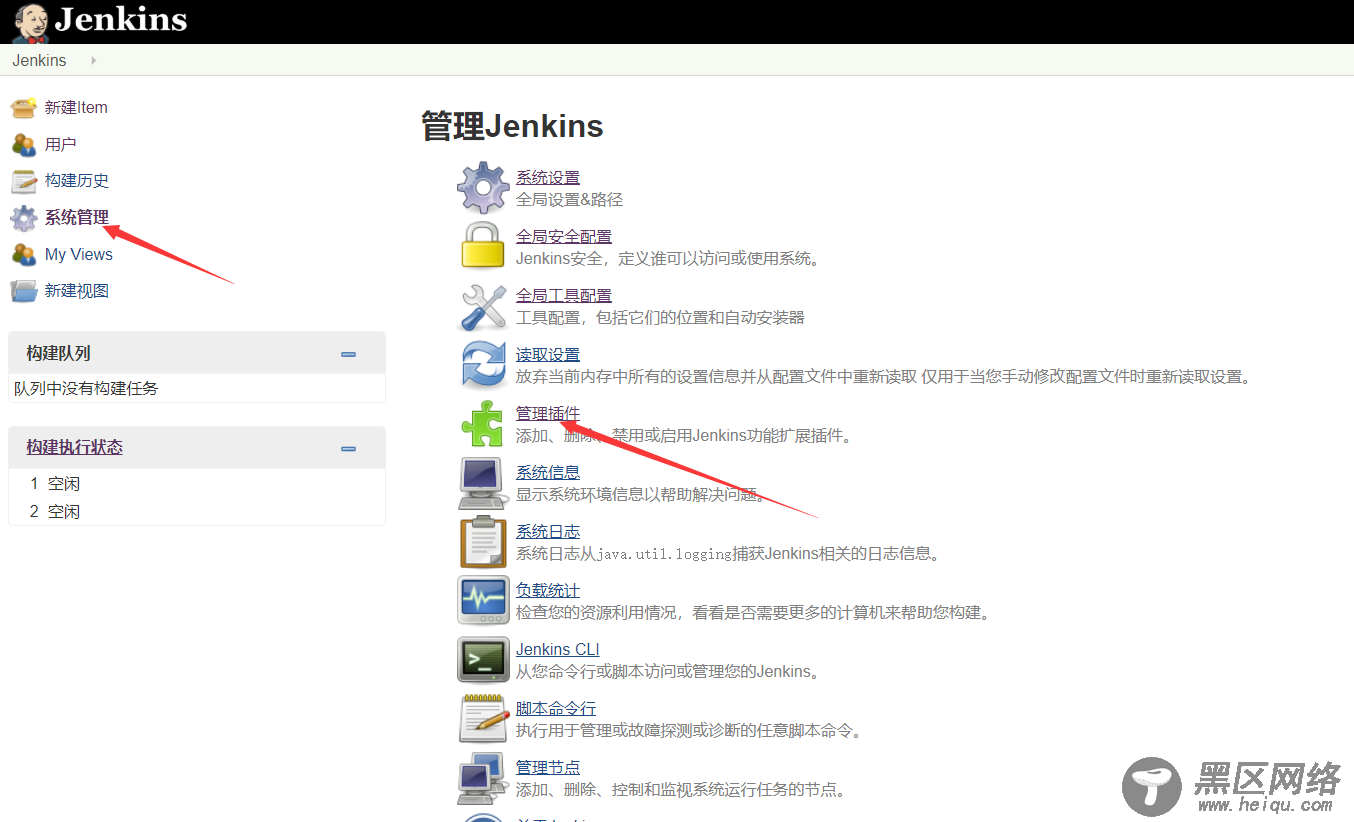Open the 构建执行状态 header link
Image resolution: width=1354 pixels, height=822 pixels.
pyautogui.click(x=75, y=447)
